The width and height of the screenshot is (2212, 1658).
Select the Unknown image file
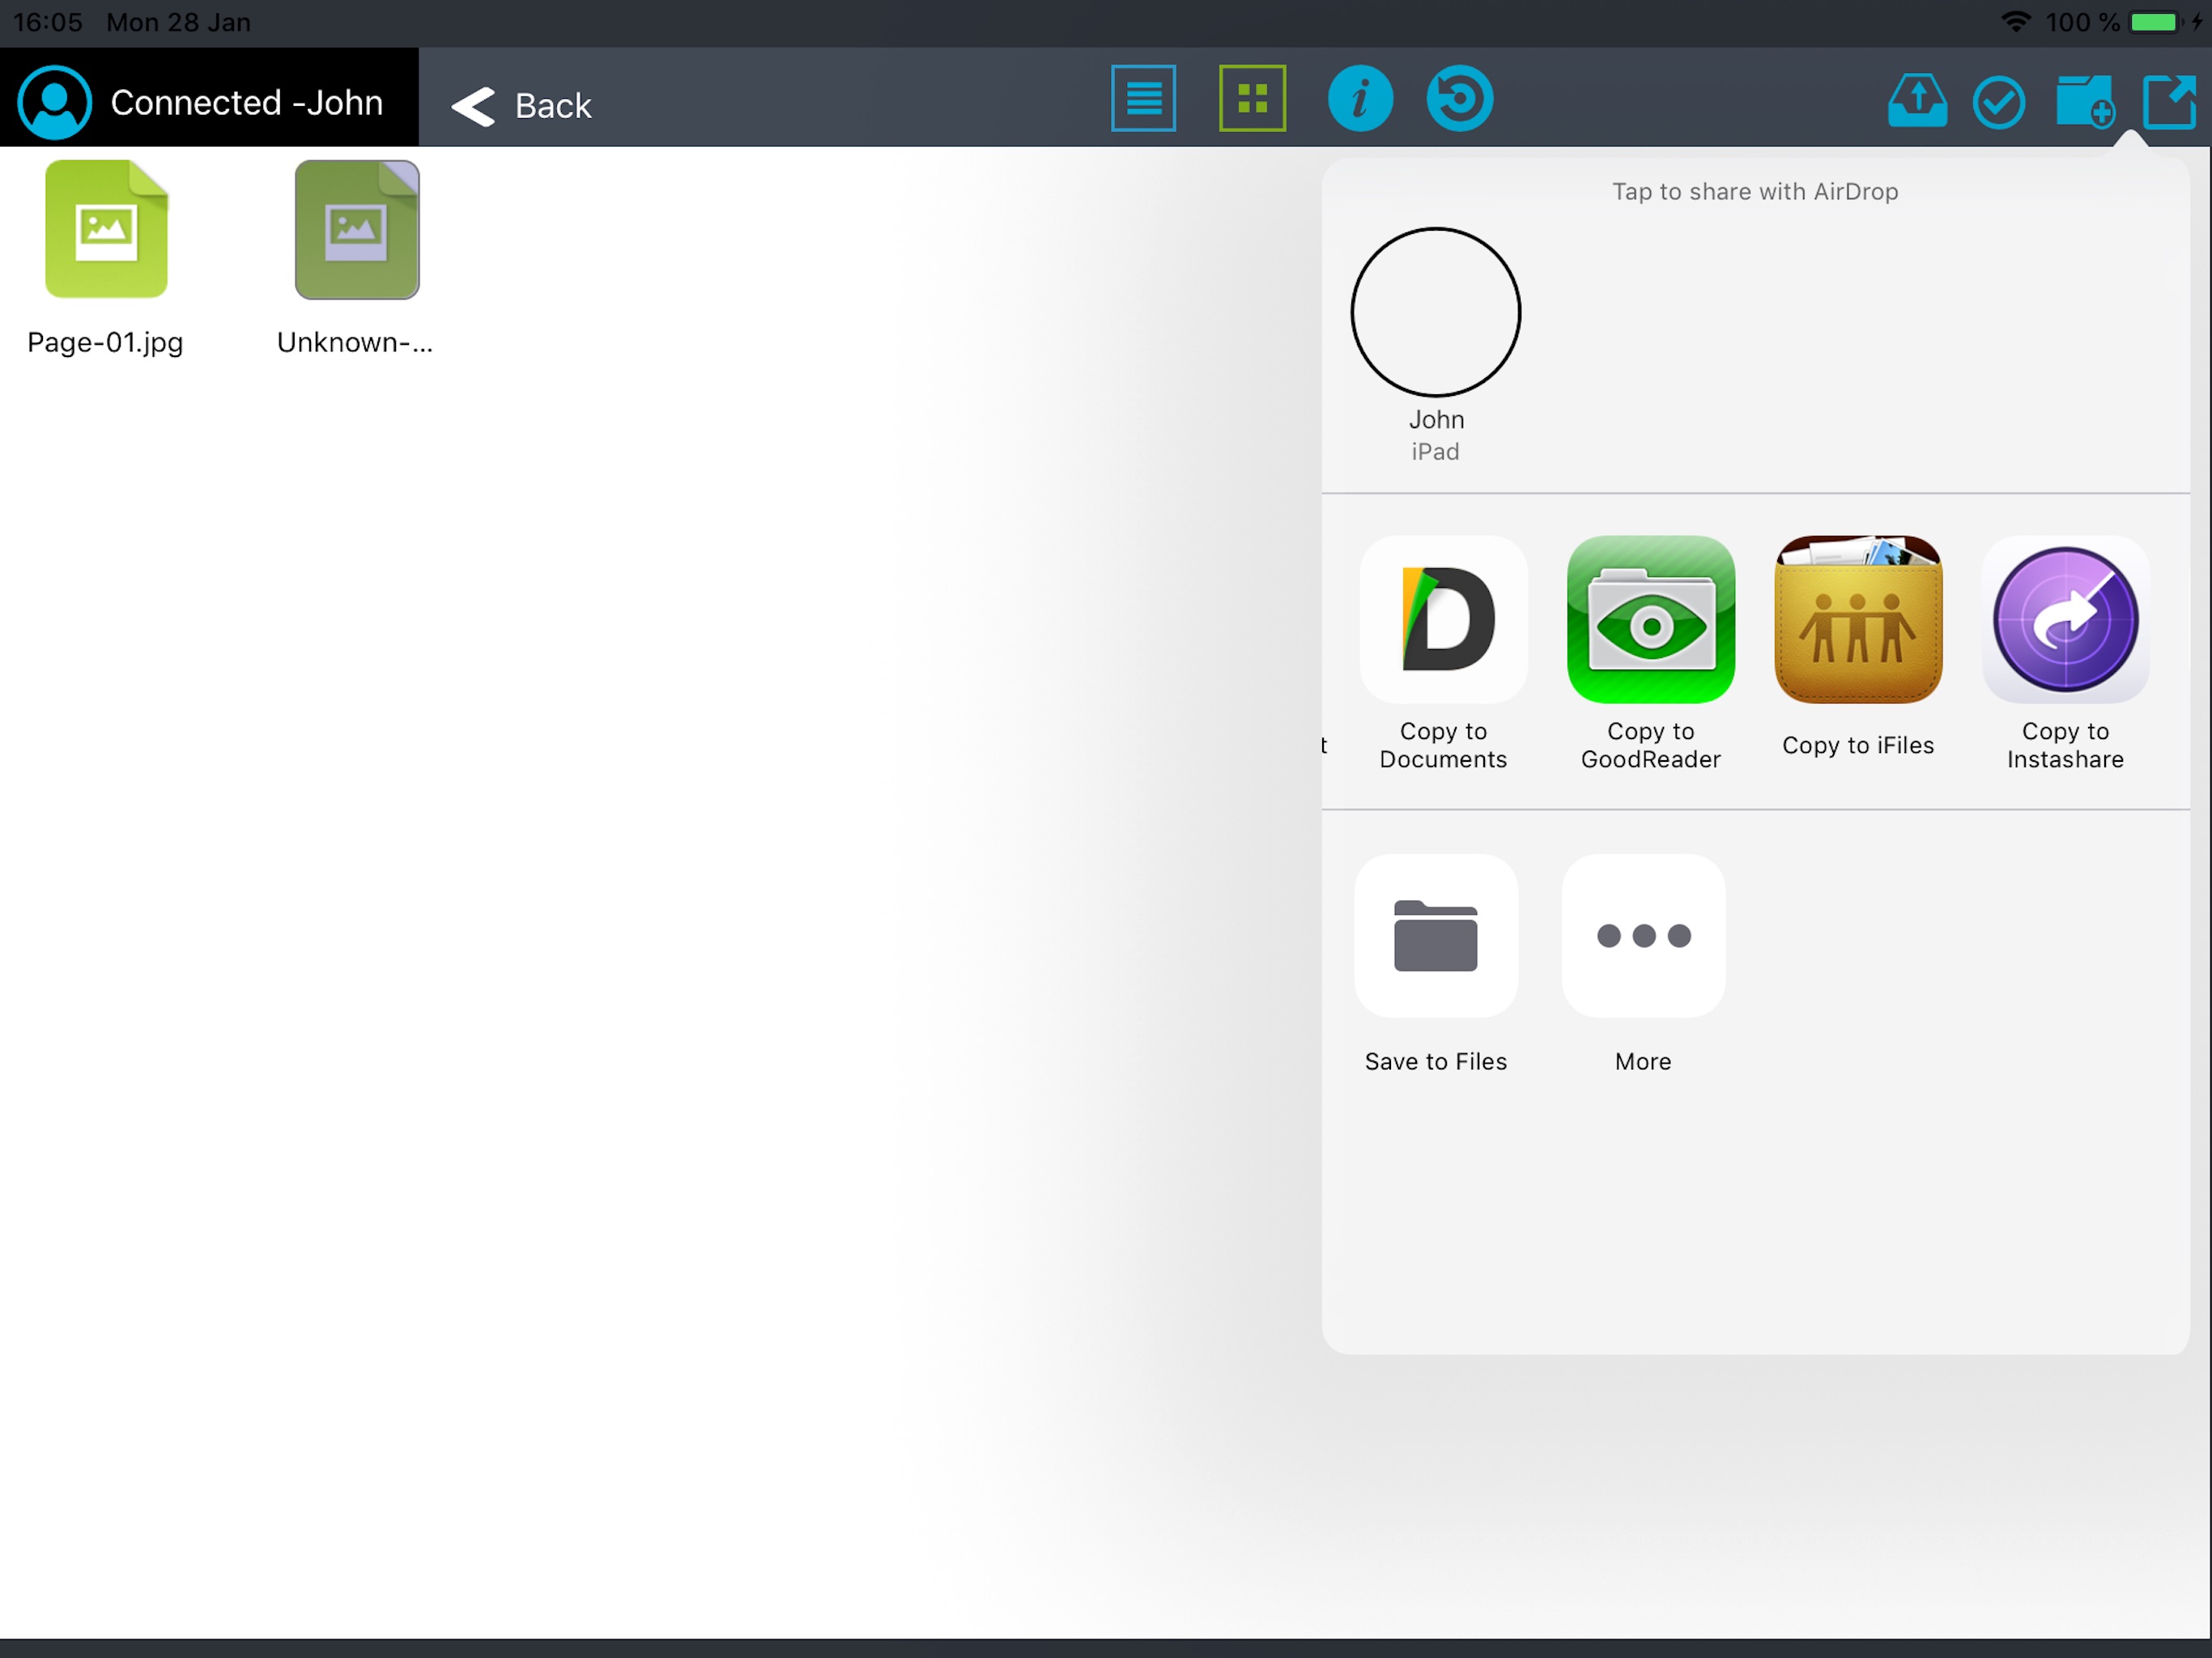356,230
